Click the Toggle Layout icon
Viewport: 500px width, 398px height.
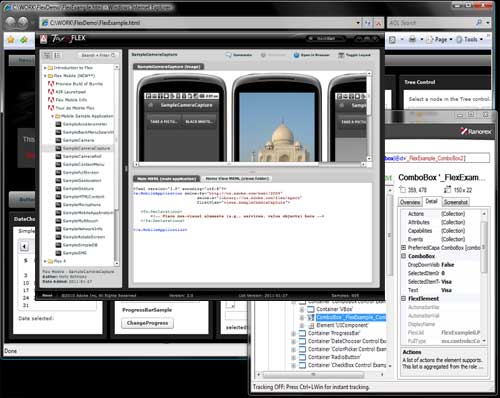pos(341,55)
